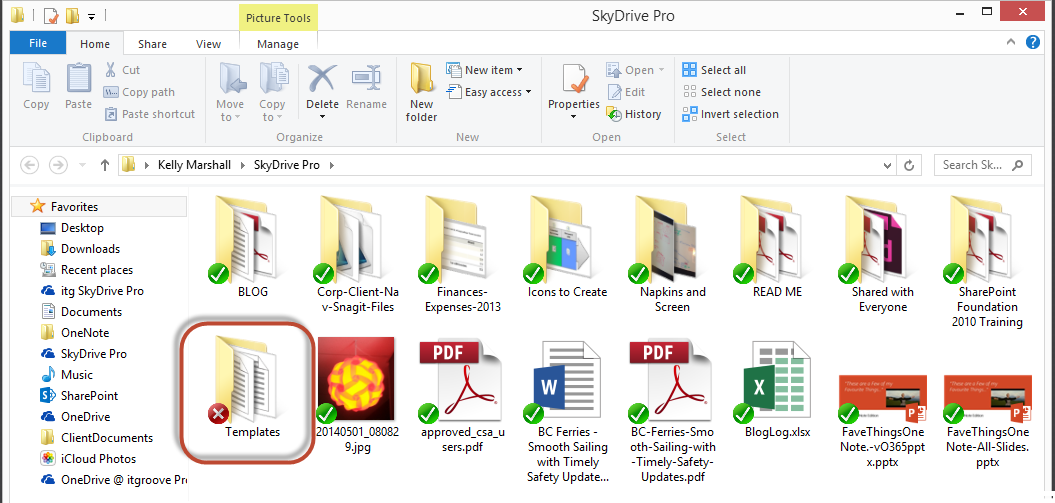Viewport: 1055px width, 503px height.
Task: Click the Picture Tools contextual tab
Action: point(278,18)
